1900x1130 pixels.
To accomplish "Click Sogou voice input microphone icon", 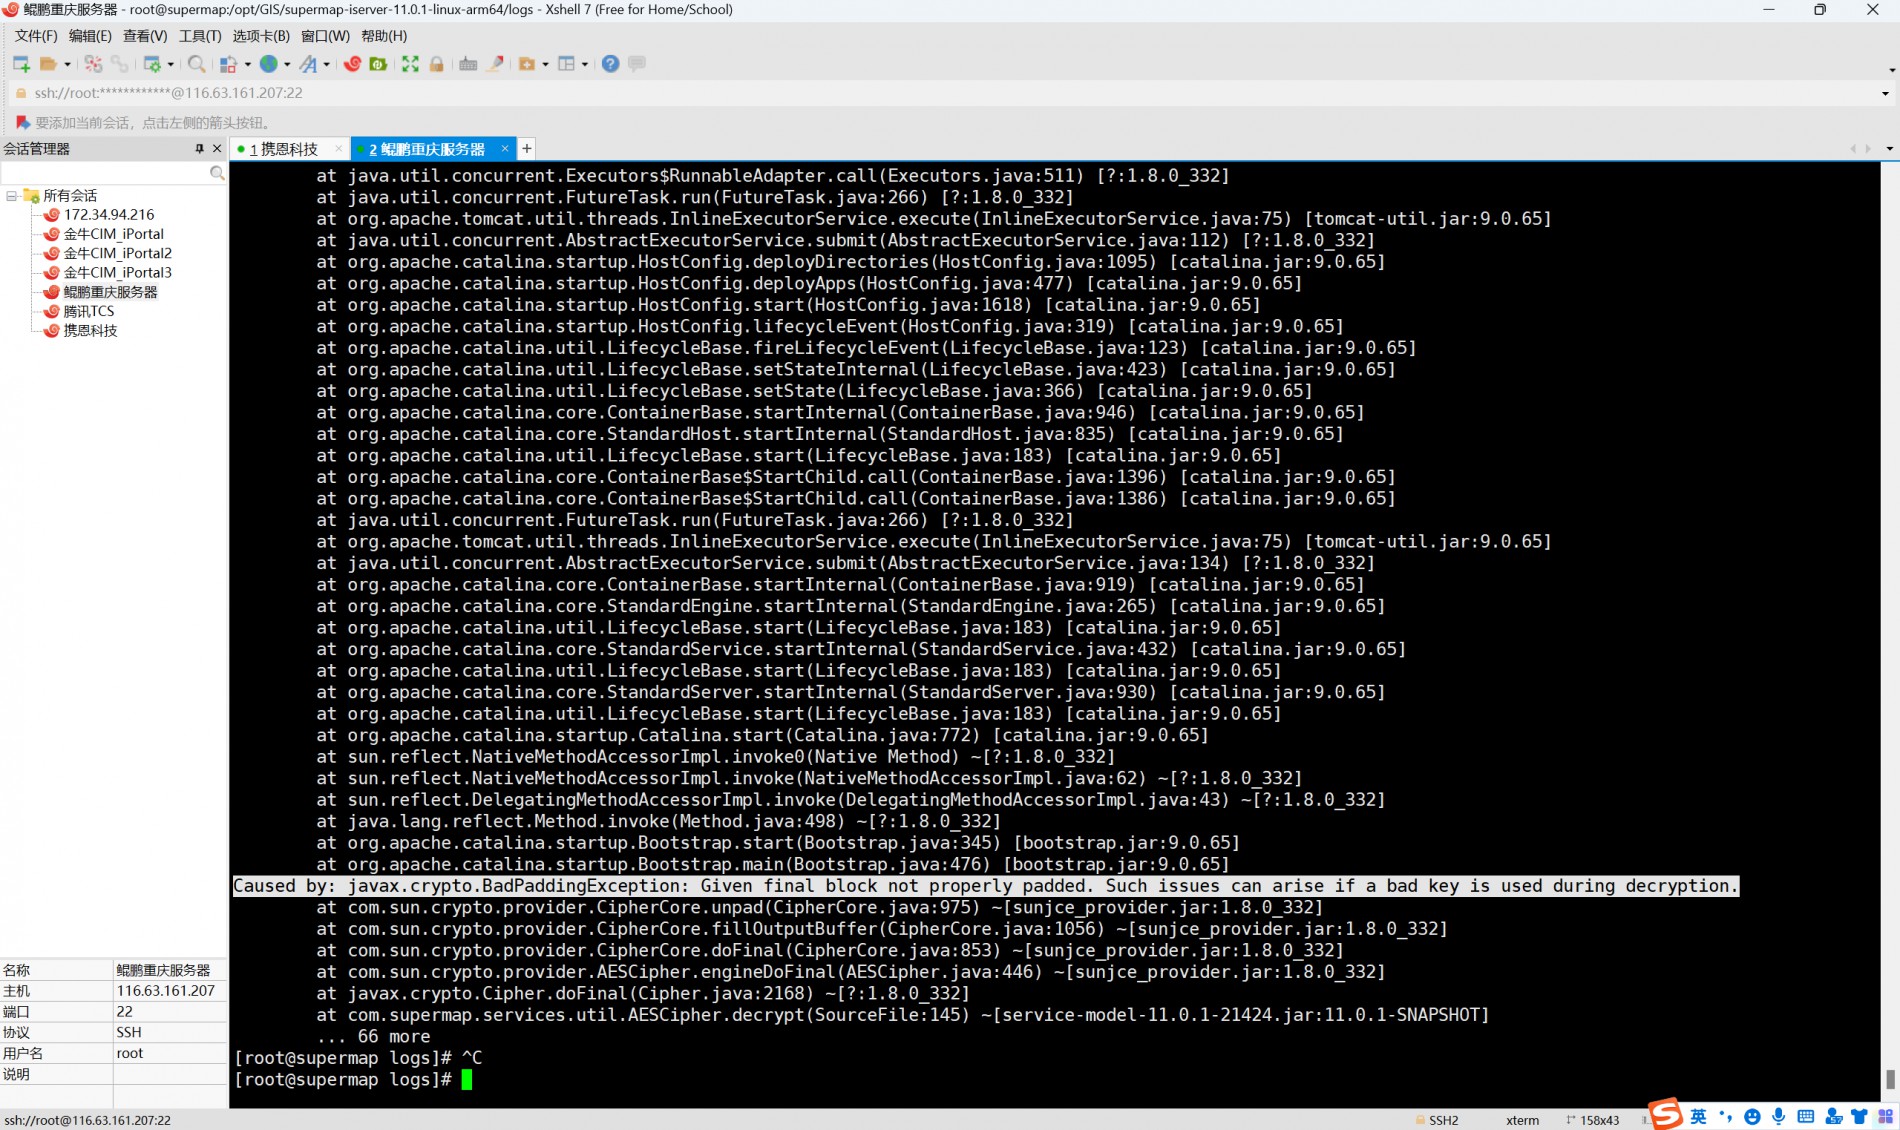I will pyautogui.click(x=1778, y=1116).
